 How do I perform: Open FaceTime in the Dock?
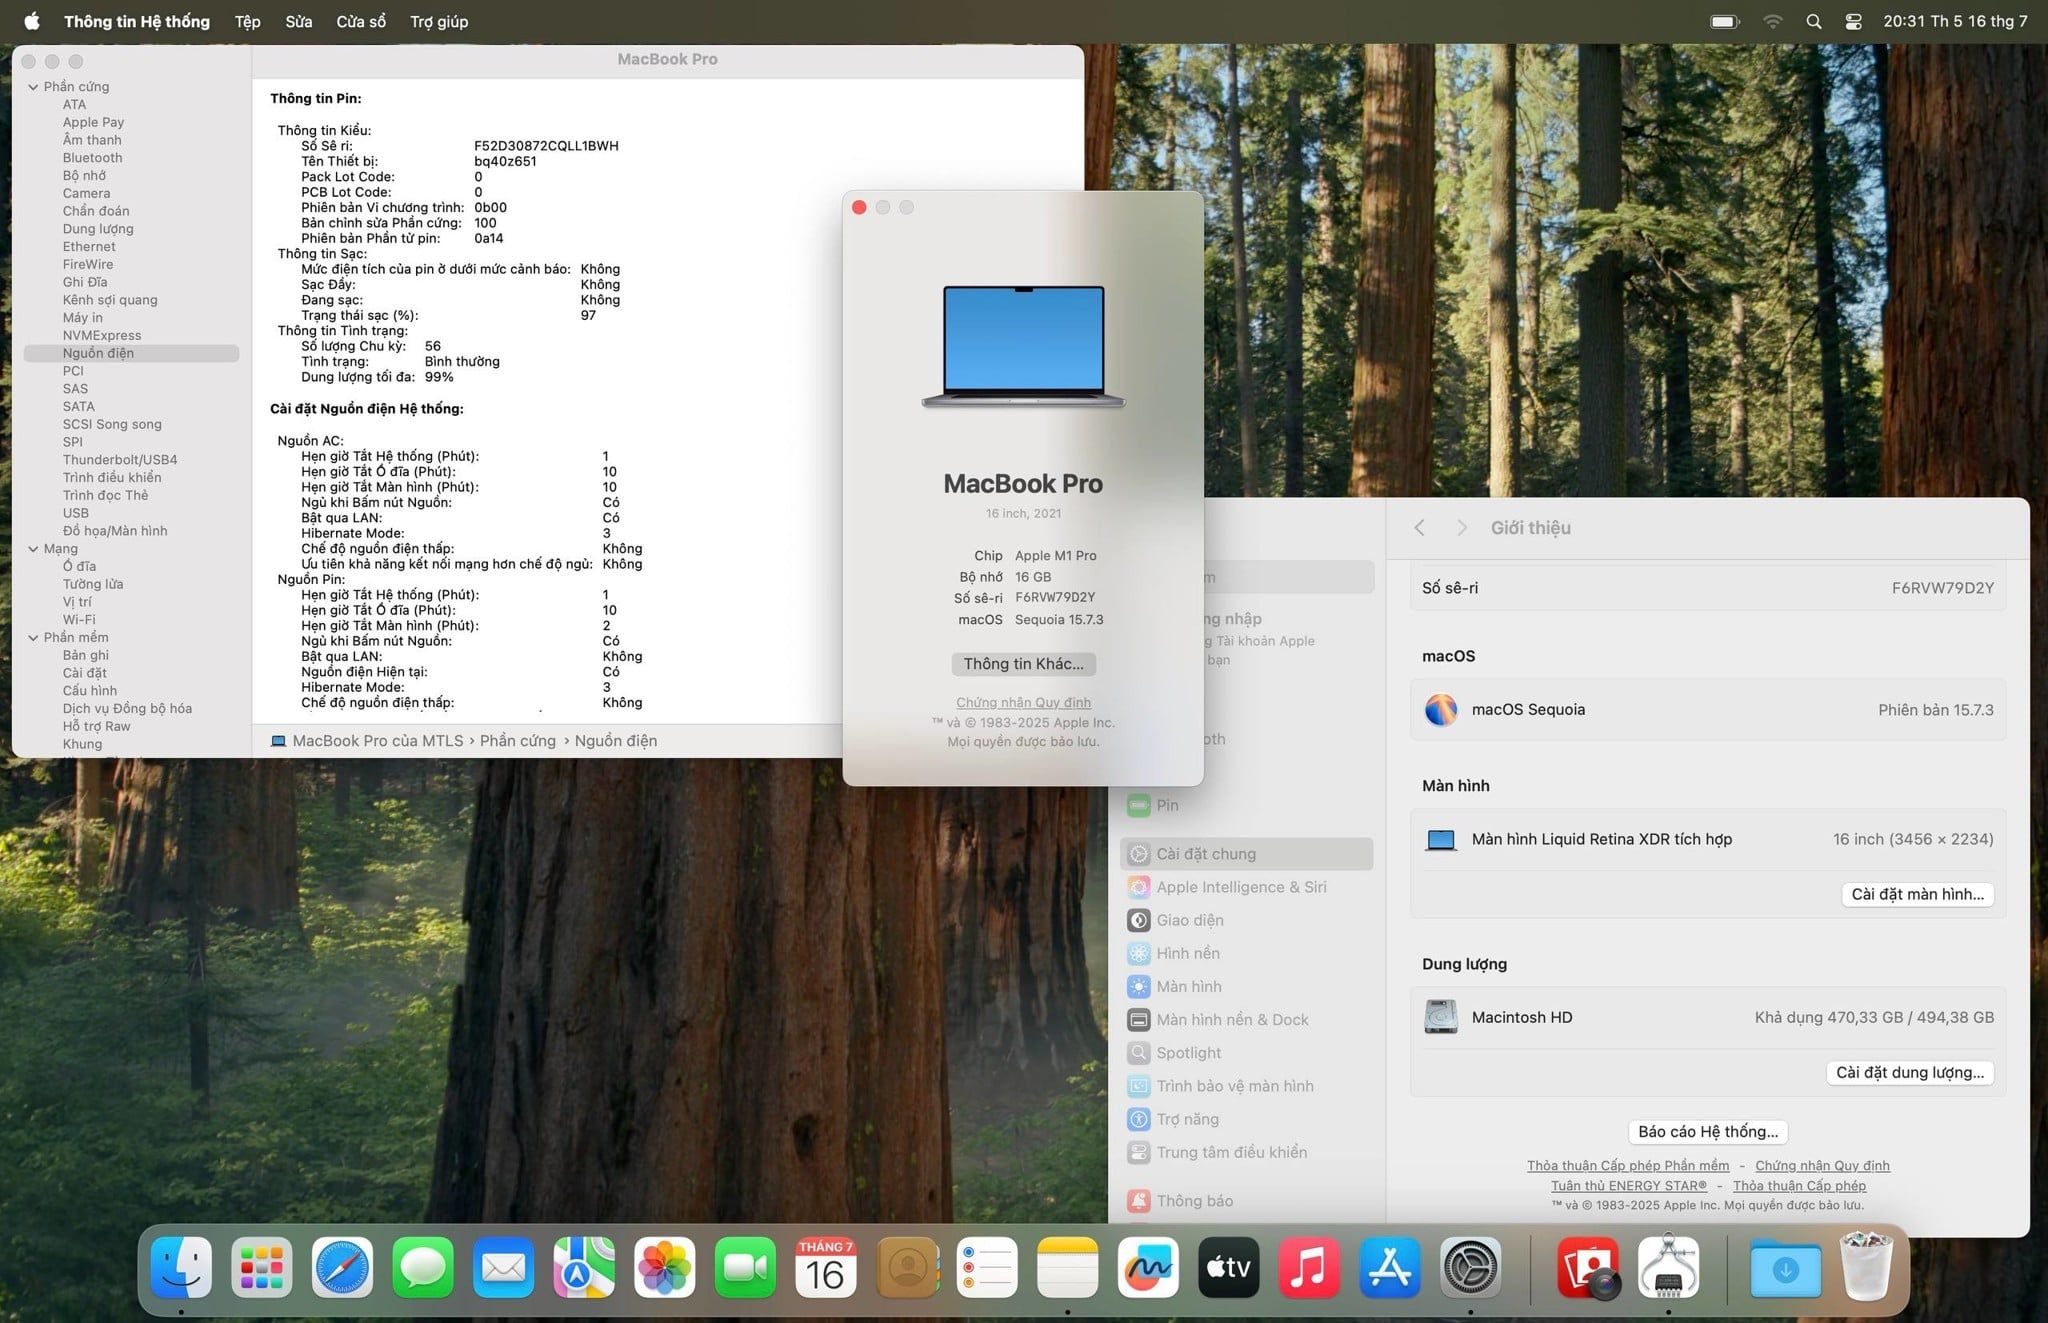(x=745, y=1267)
